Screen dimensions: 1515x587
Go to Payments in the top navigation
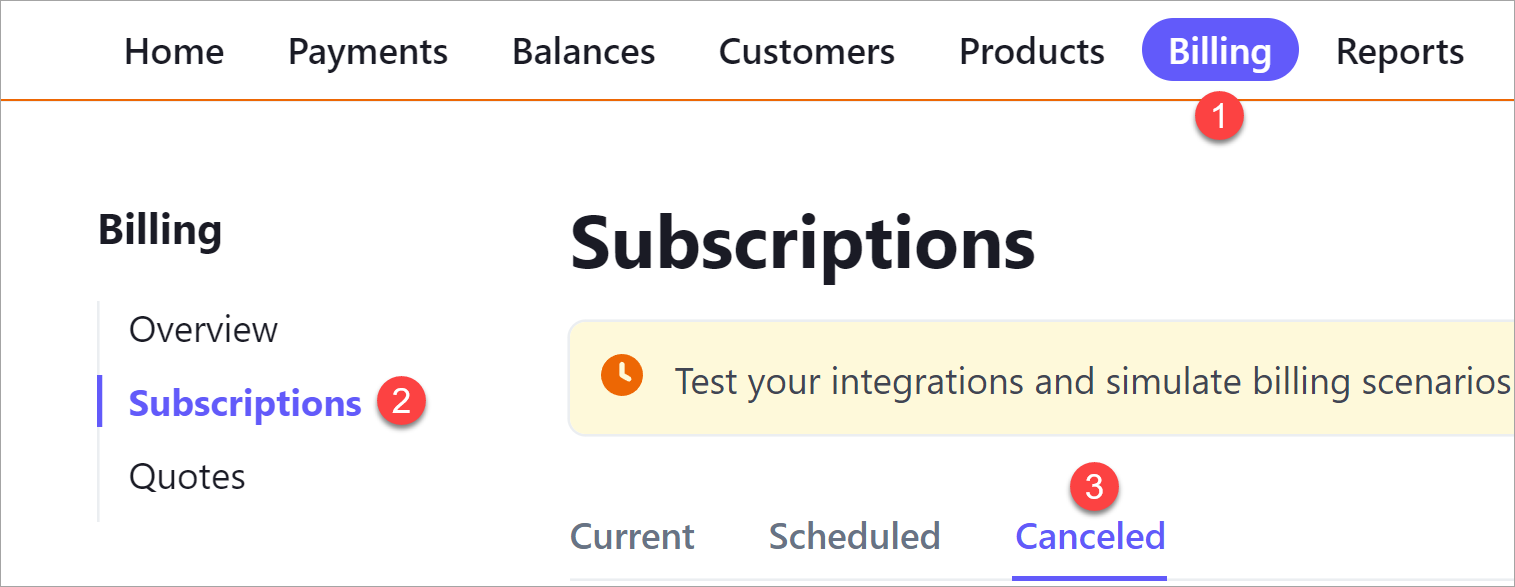368,51
